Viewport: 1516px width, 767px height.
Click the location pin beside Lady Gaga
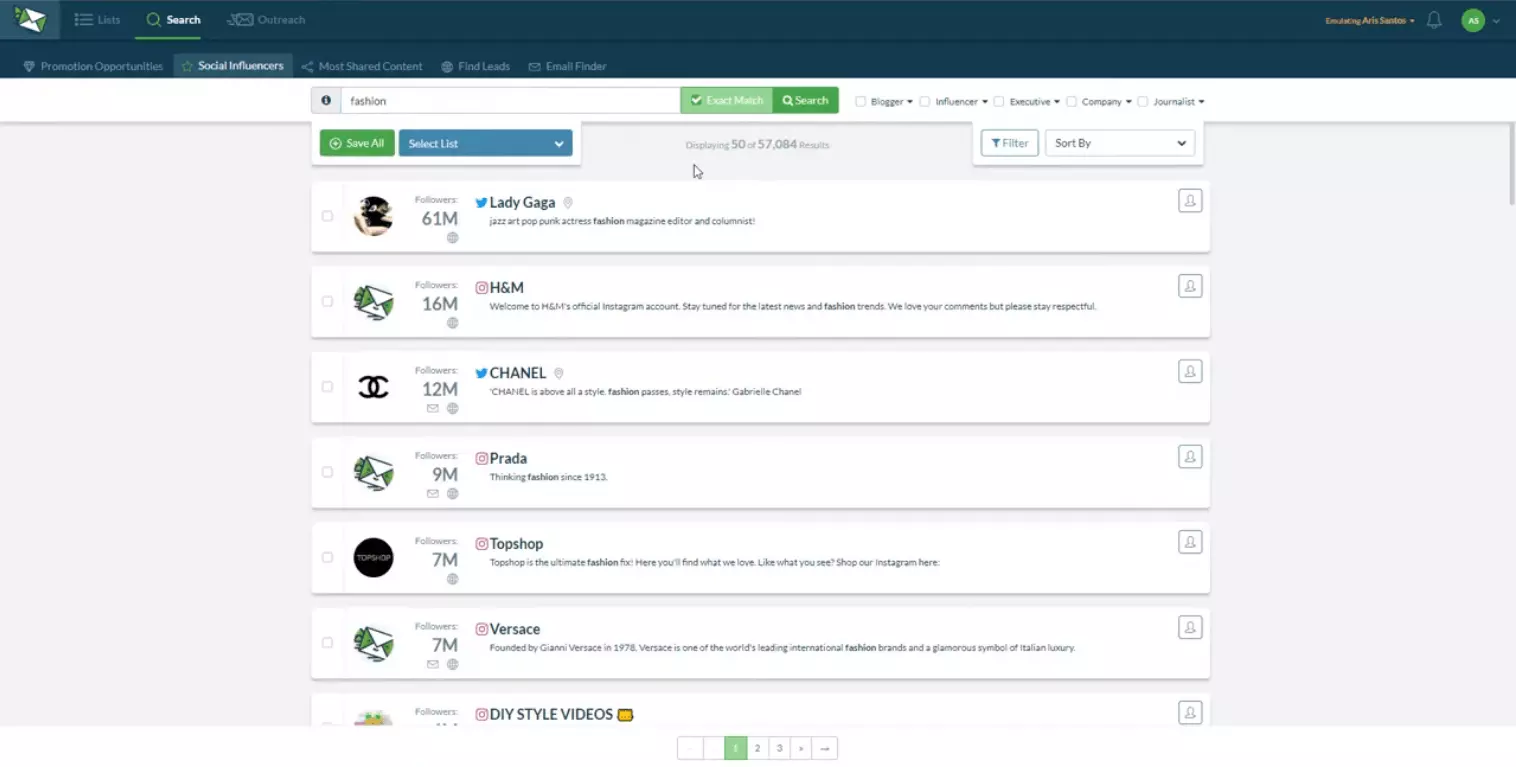(568, 203)
